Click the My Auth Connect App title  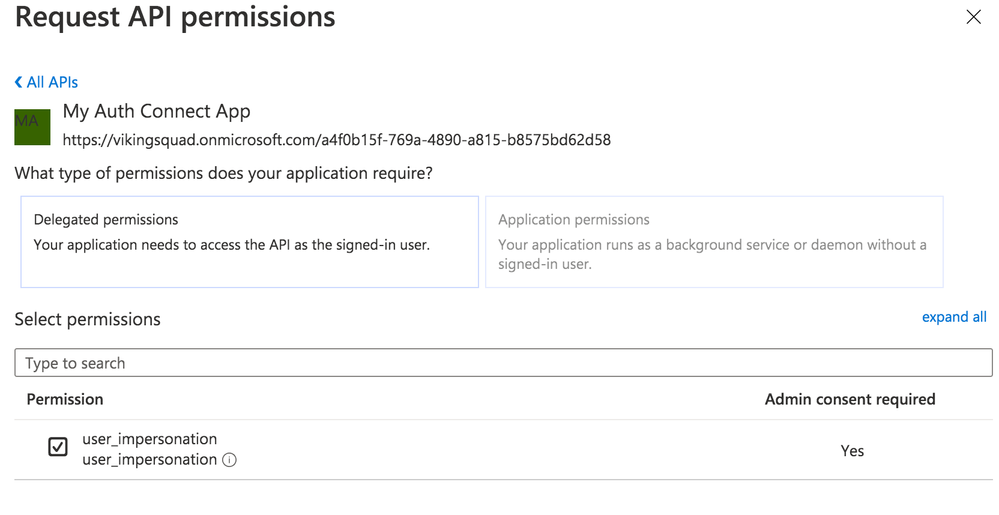tap(156, 111)
